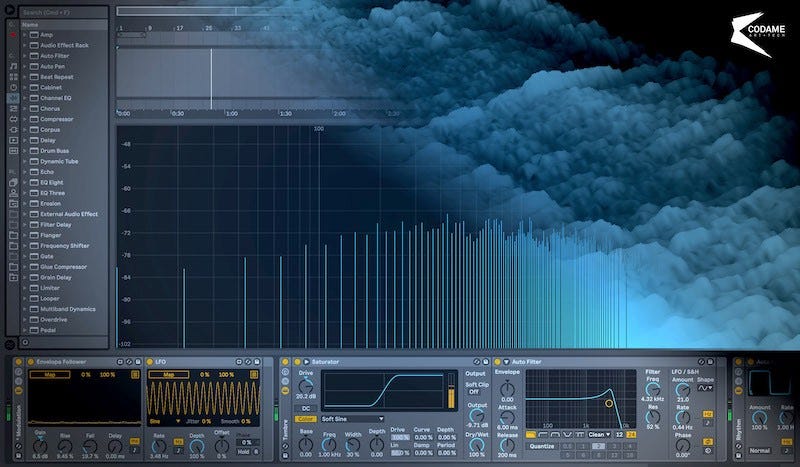Unfold the Saturator expand triangle
The image size is (800, 467).
pyautogui.click(x=307, y=362)
